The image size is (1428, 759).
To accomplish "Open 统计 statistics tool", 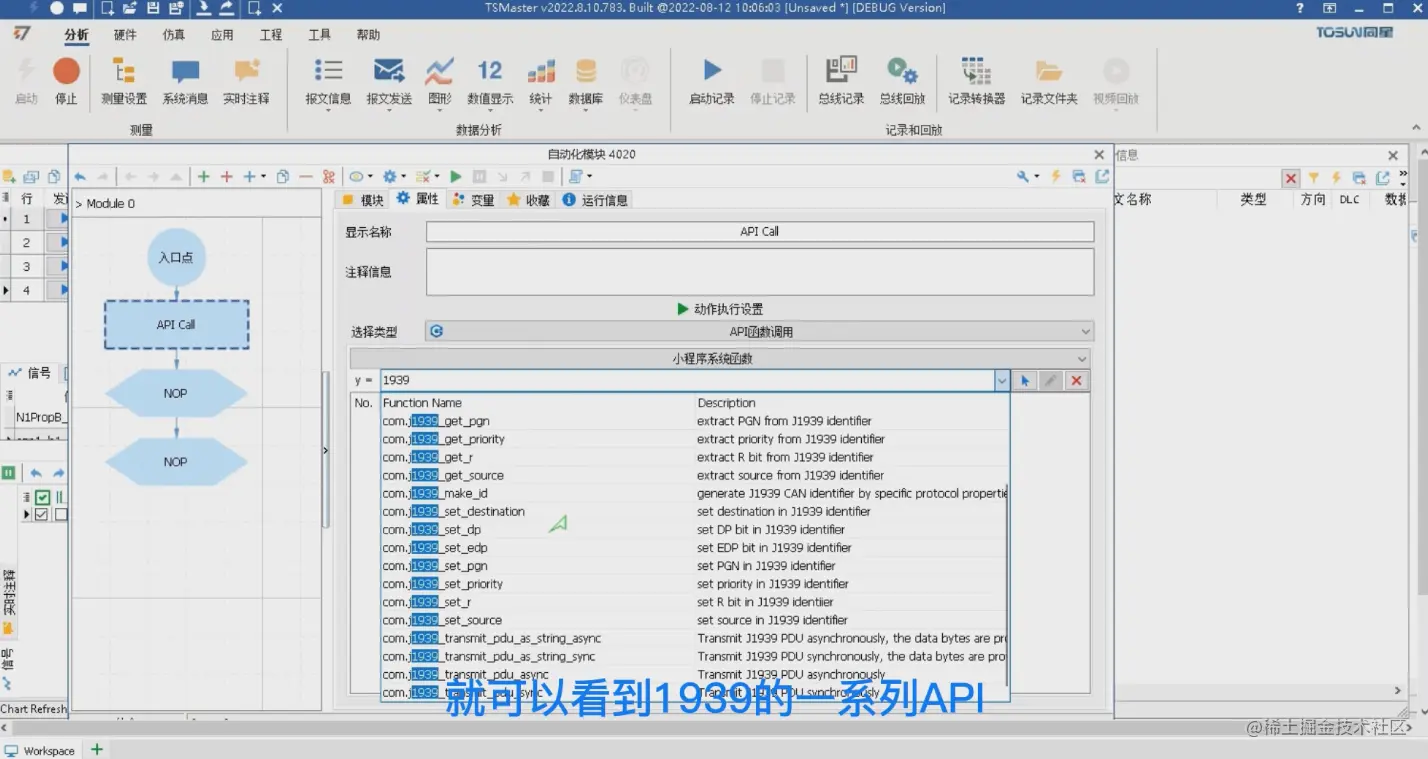I will (x=541, y=81).
